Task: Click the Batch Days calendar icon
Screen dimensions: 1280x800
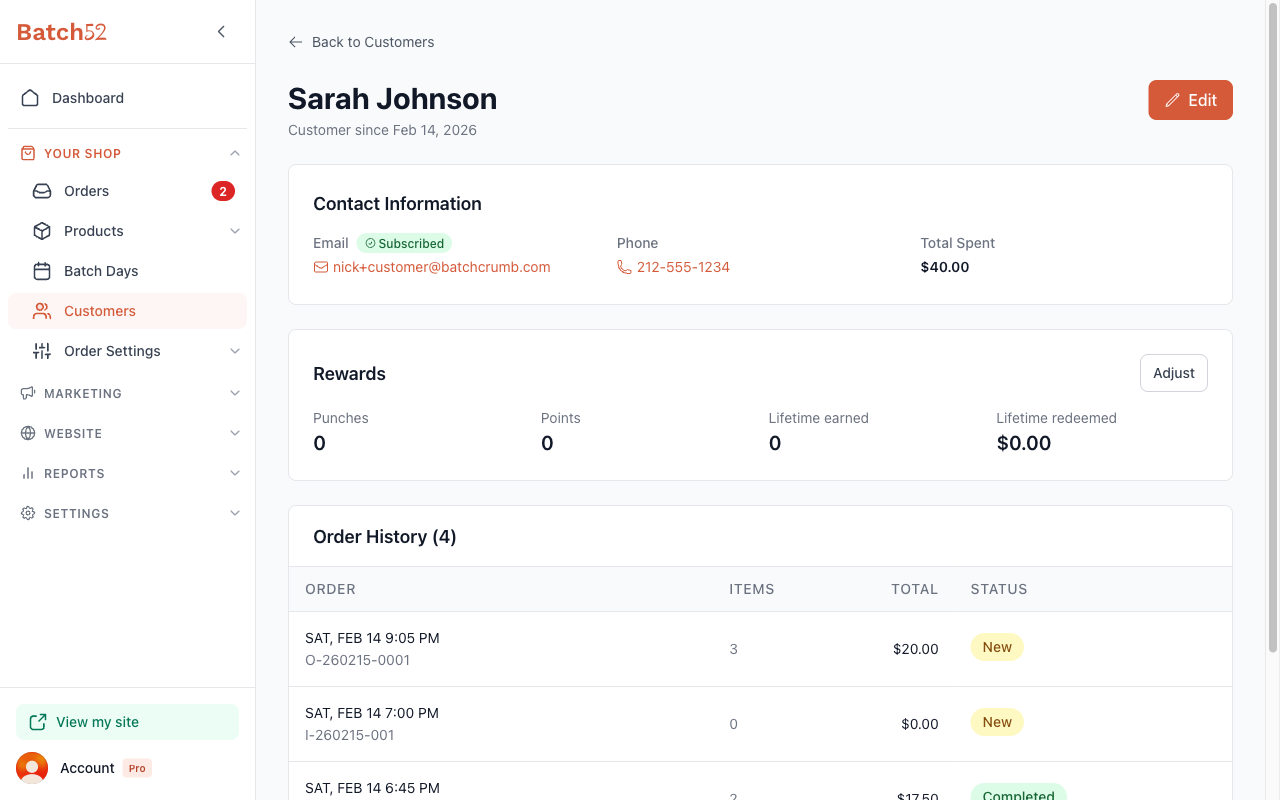Action: [x=42, y=271]
